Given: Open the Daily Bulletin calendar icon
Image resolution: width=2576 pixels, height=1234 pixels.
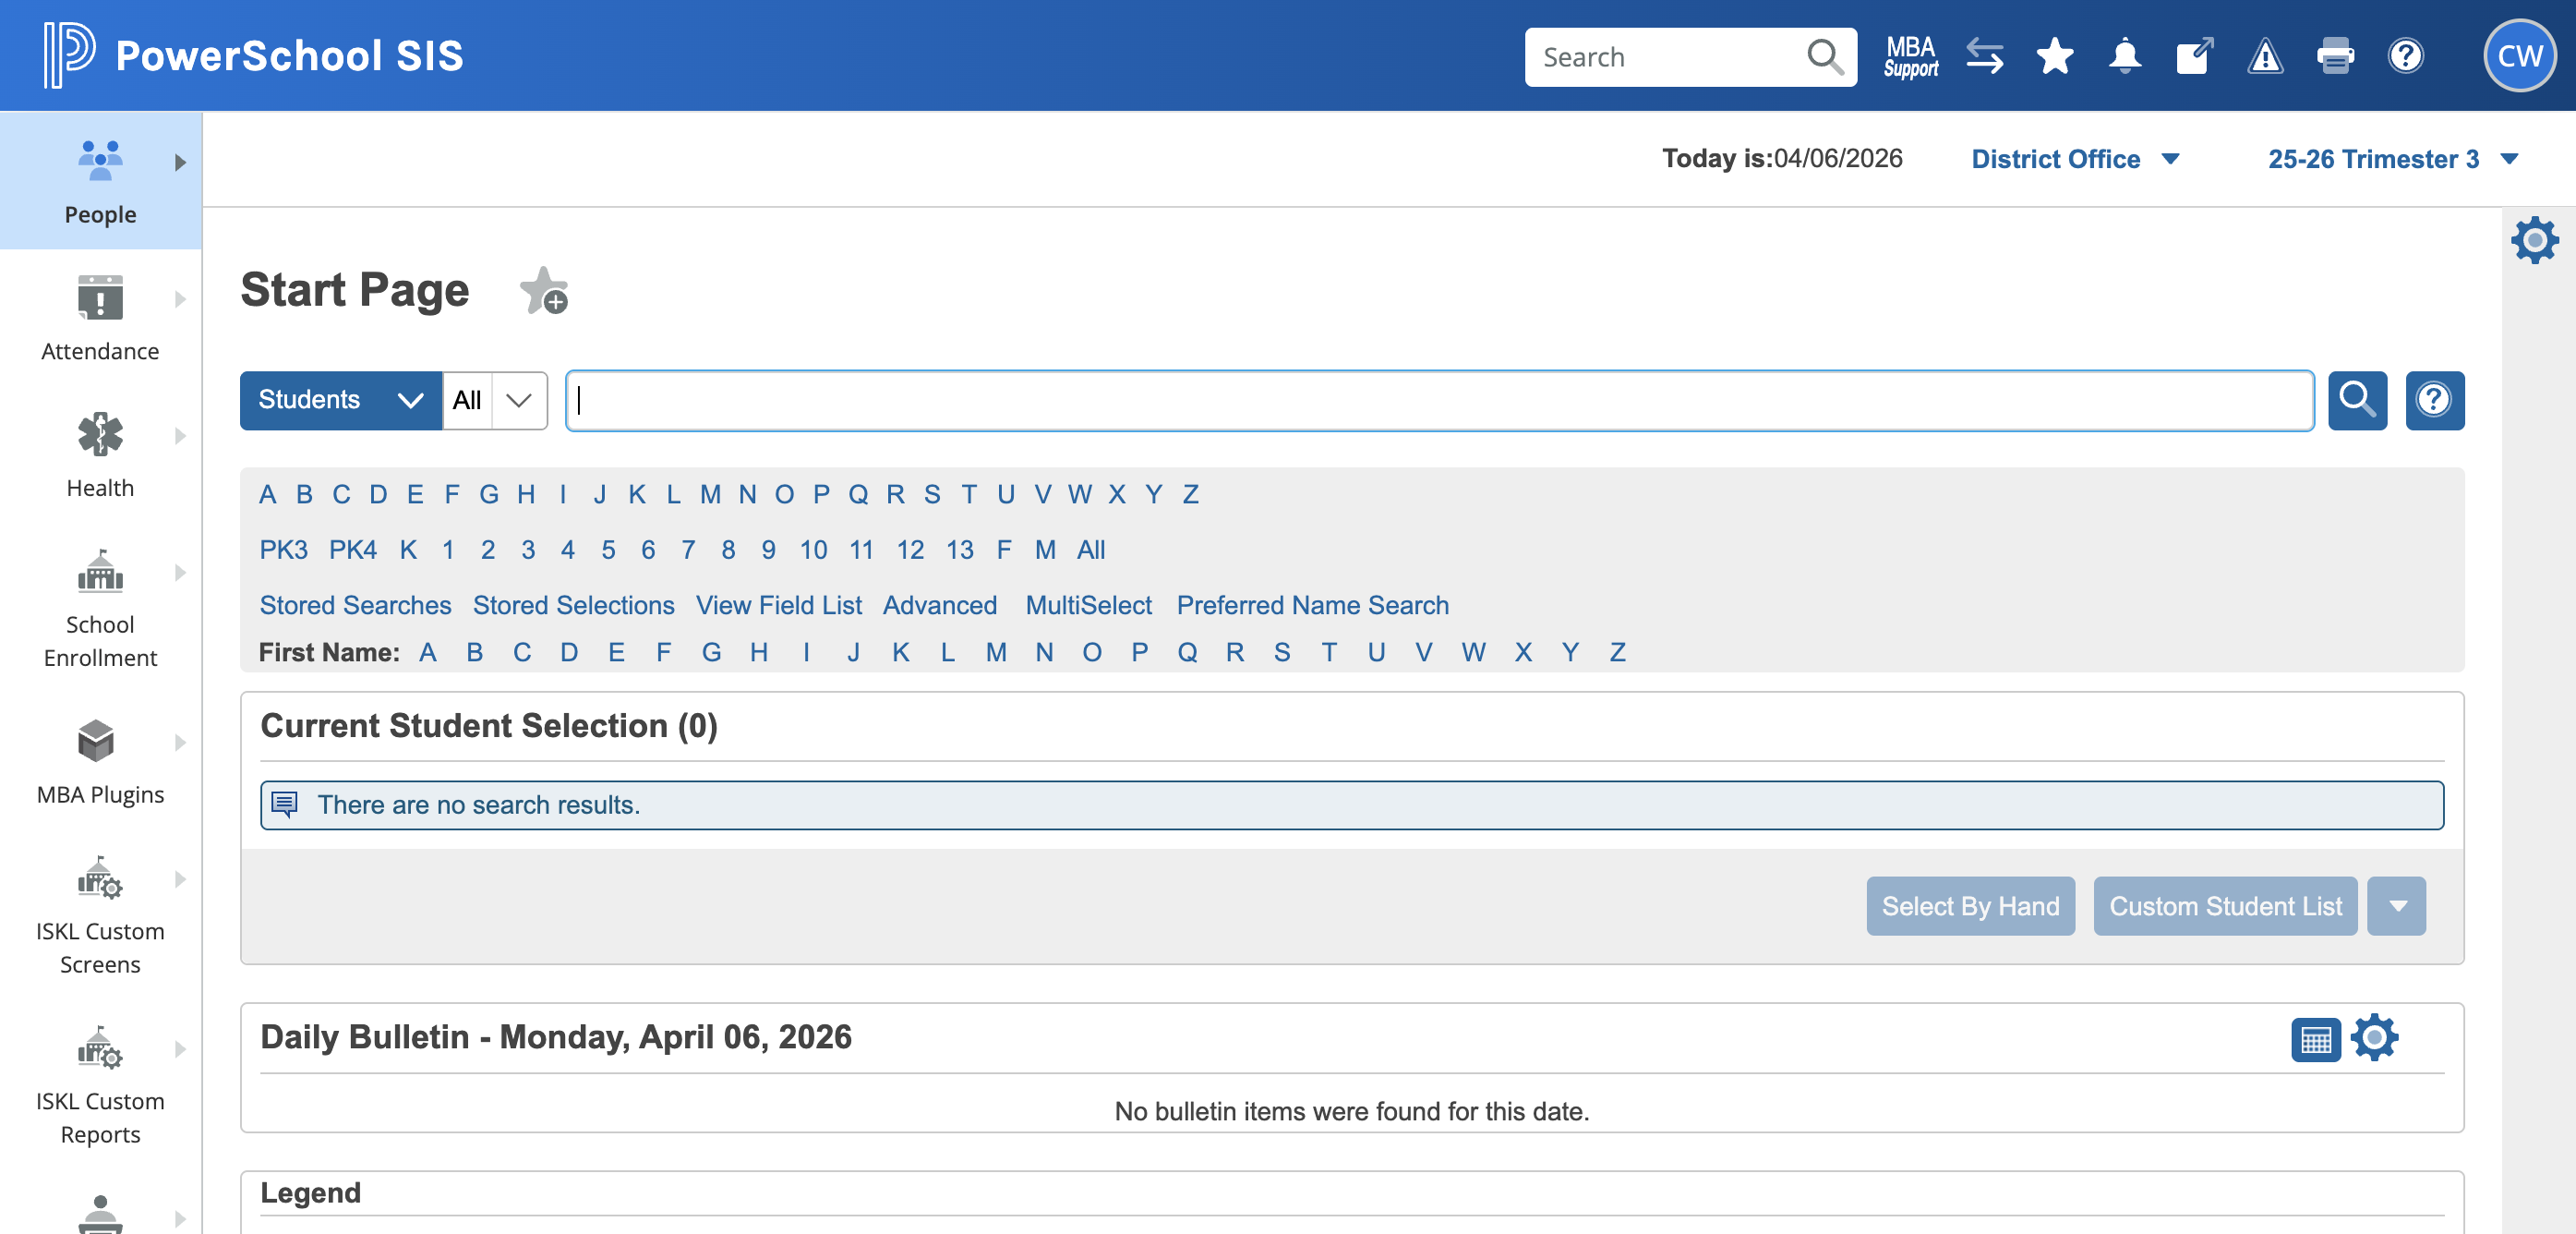Looking at the screenshot, I should [x=2315, y=1039].
